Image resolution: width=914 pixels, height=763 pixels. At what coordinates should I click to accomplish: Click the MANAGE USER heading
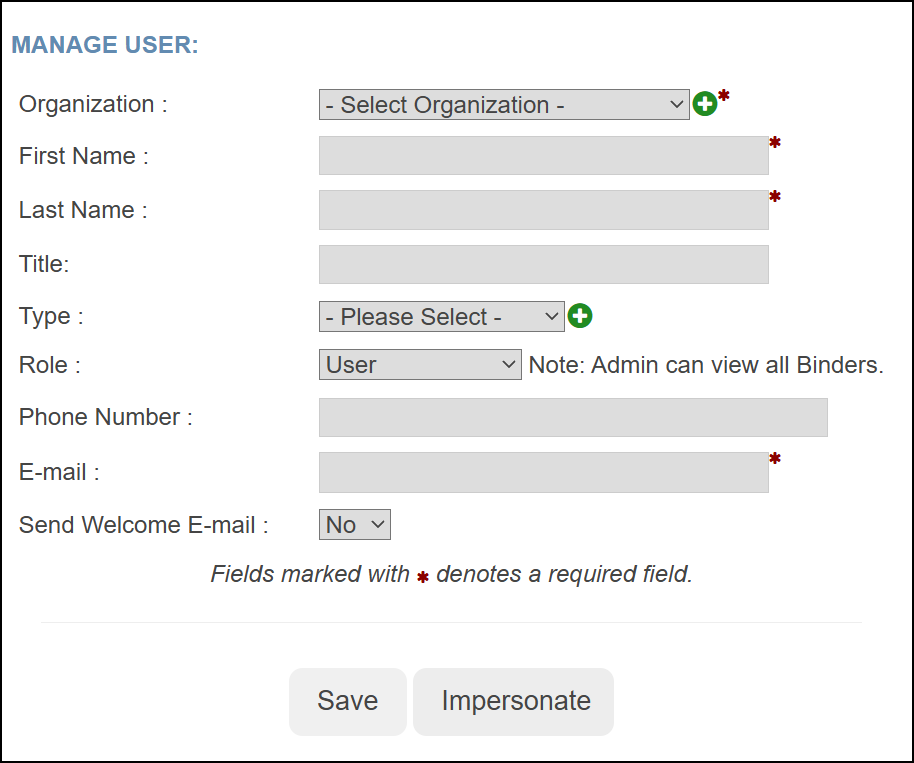pos(105,45)
